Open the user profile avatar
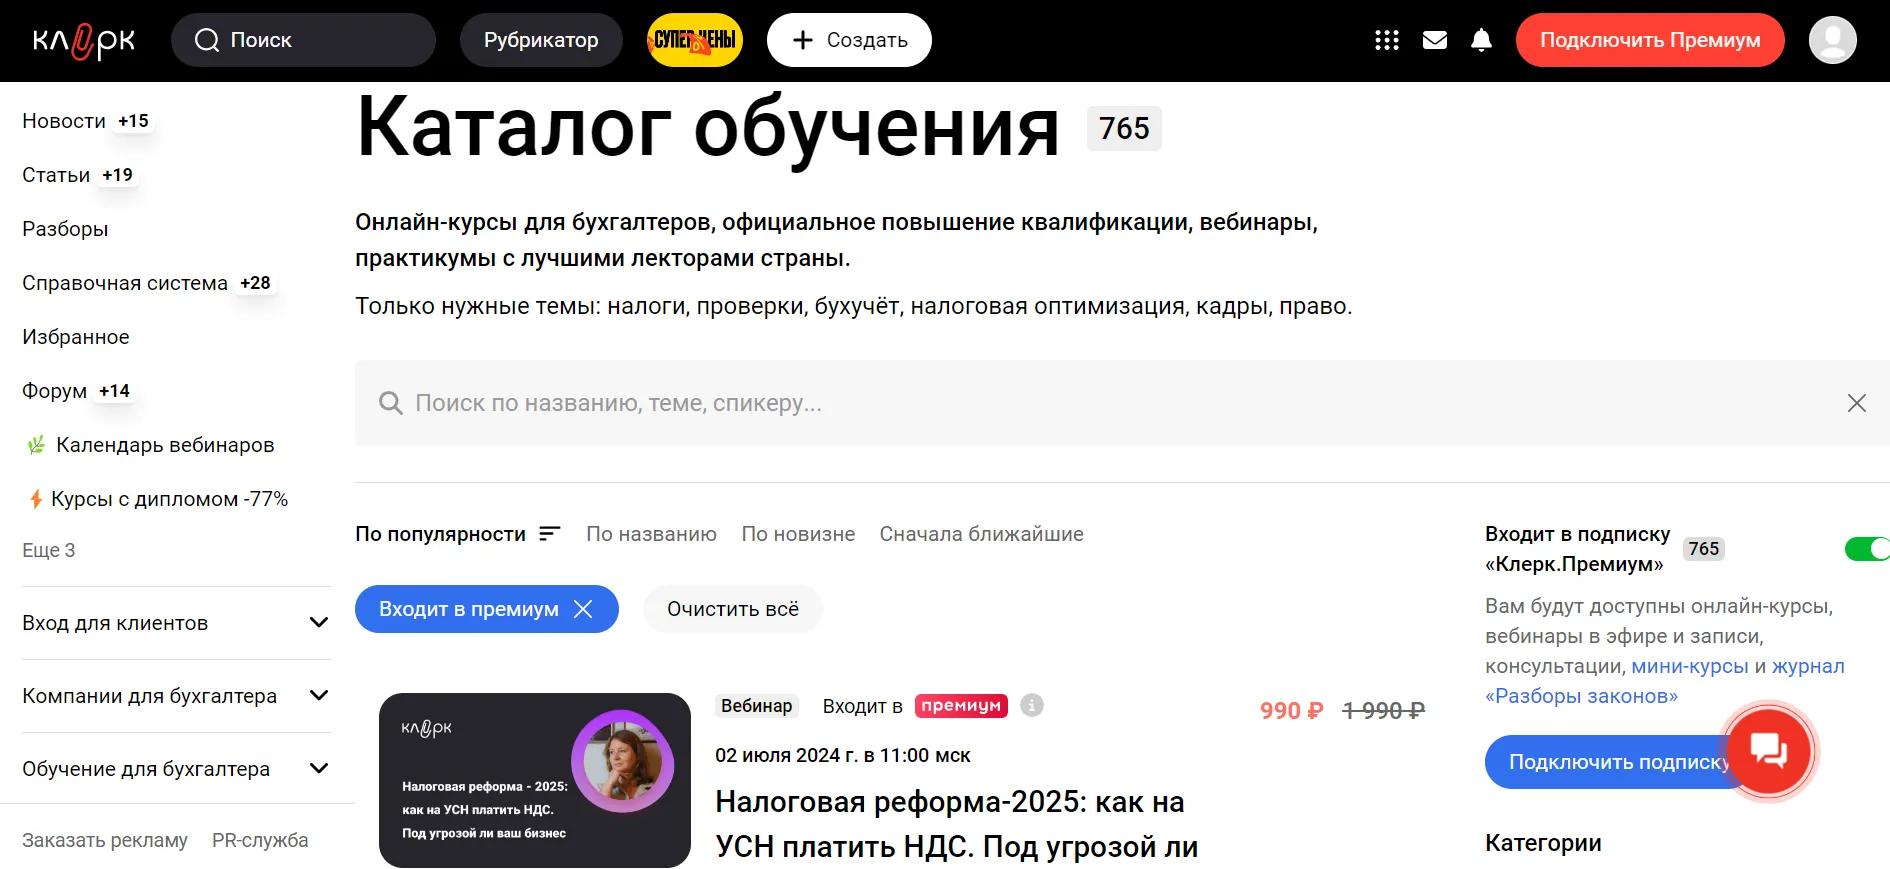This screenshot has height=869, width=1890. [x=1833, y=40]
